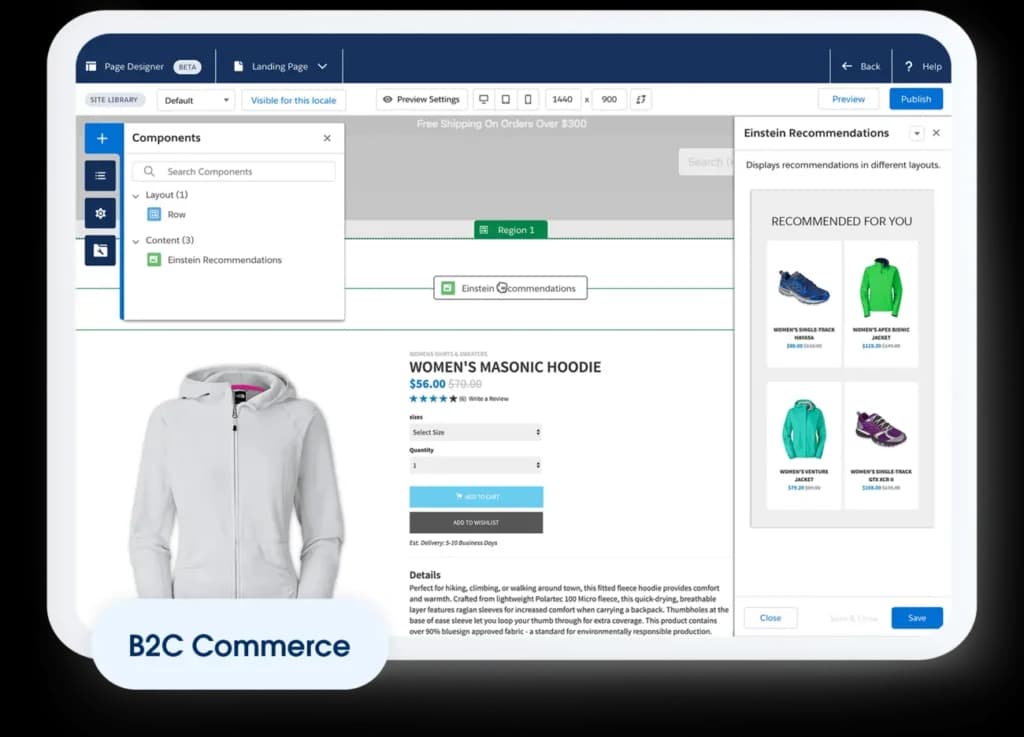The width and height of the screenshot is (1024, 737).
Task: Click Women's Single-Track Hayasa shoe thumbnail
Action: [804, 287]
